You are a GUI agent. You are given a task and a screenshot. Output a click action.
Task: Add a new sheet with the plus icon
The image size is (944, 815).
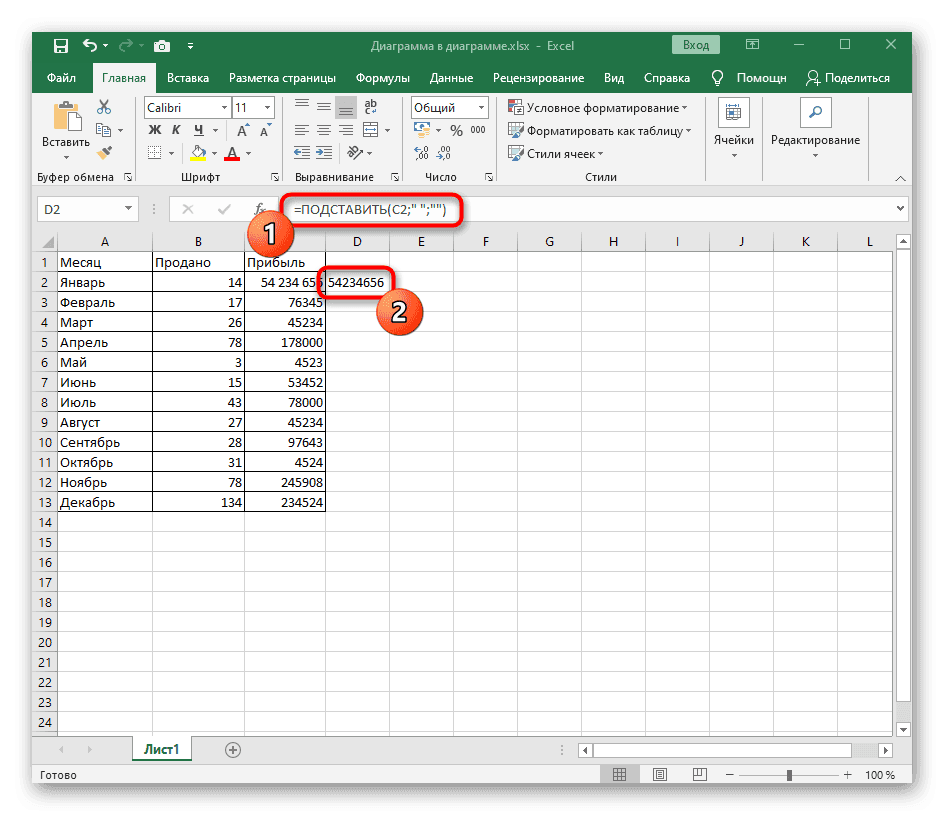[x=233, y=749]
